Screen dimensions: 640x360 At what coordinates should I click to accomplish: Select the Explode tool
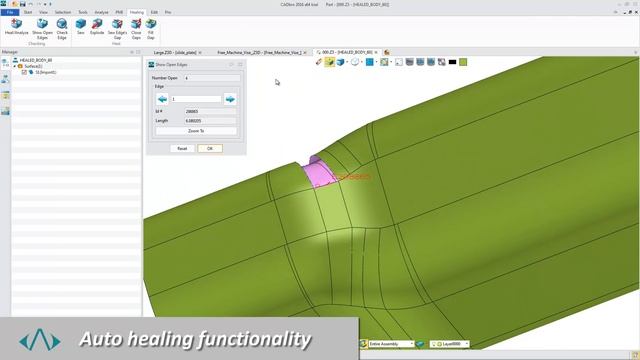97,27
